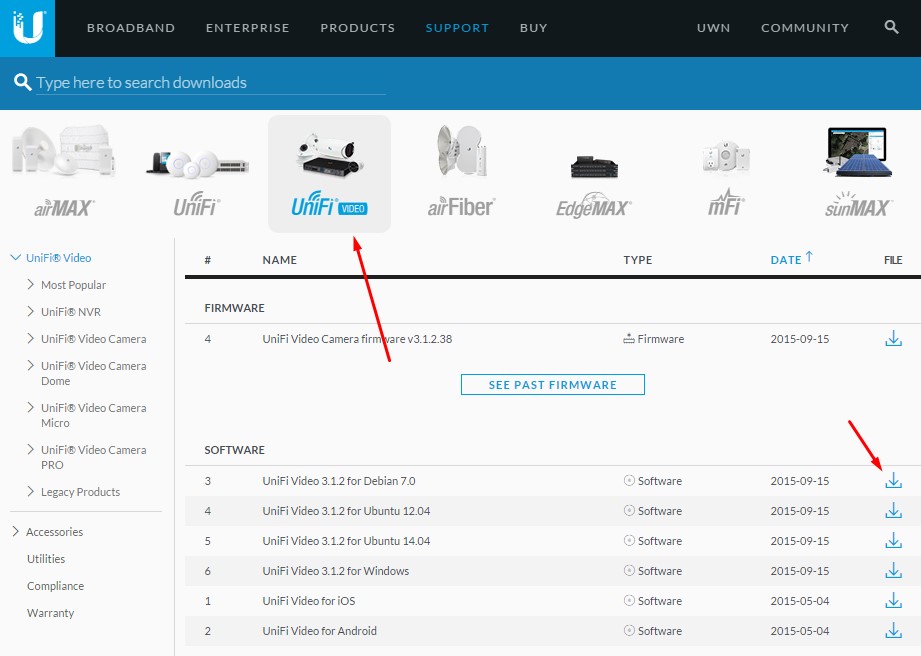Sort downloads by the Name column
This screenshot has width=921, height=656.
[x=279, y=260]
